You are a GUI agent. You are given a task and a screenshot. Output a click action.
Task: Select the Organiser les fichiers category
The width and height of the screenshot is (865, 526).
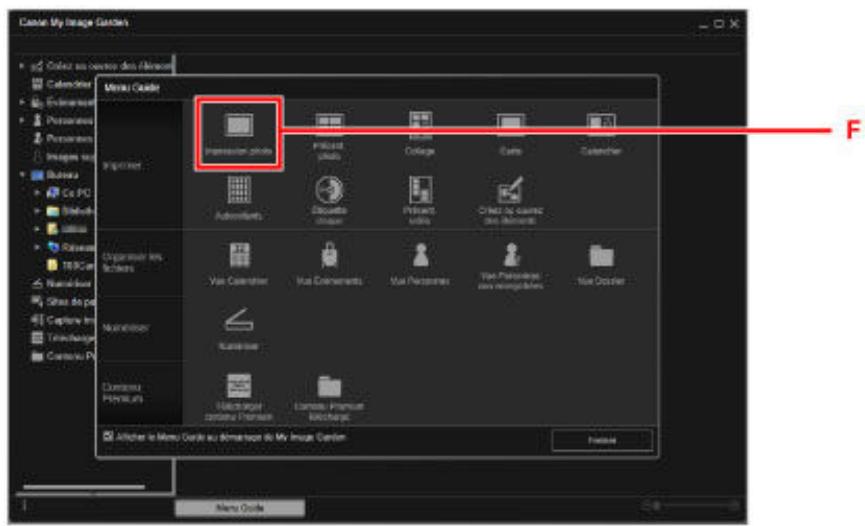click(132, 263)
